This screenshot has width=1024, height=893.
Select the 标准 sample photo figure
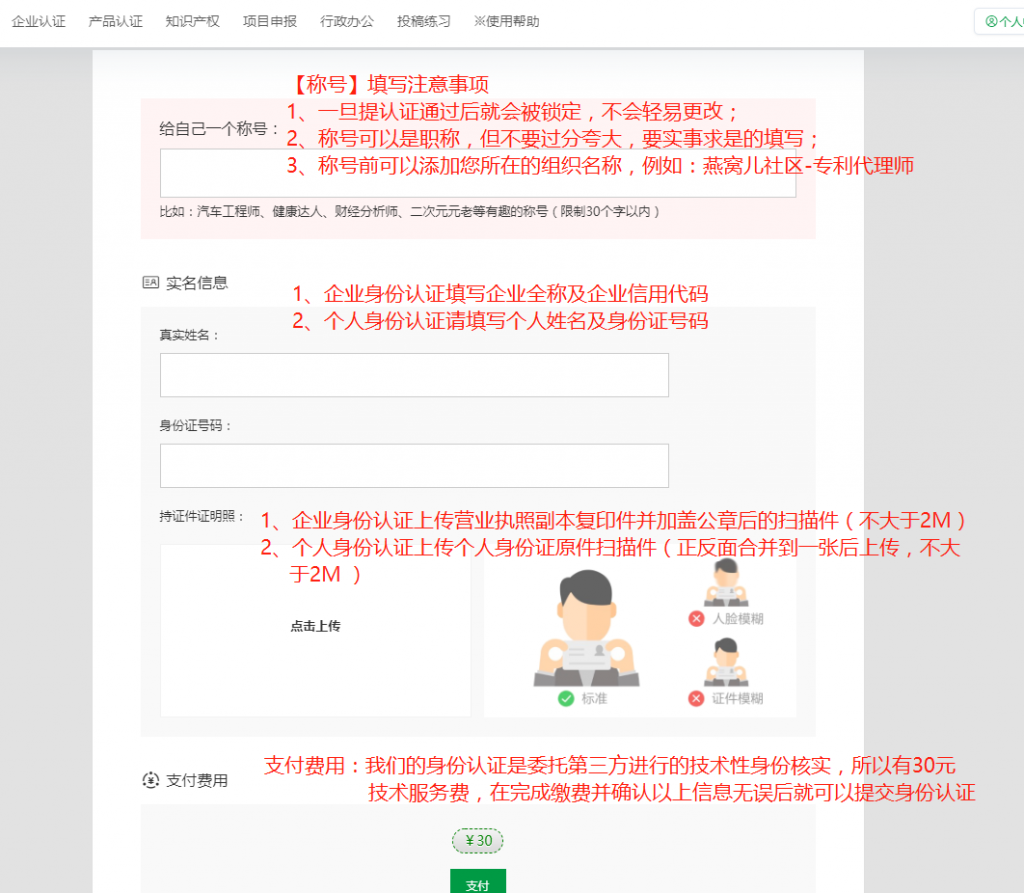[586, 630]
